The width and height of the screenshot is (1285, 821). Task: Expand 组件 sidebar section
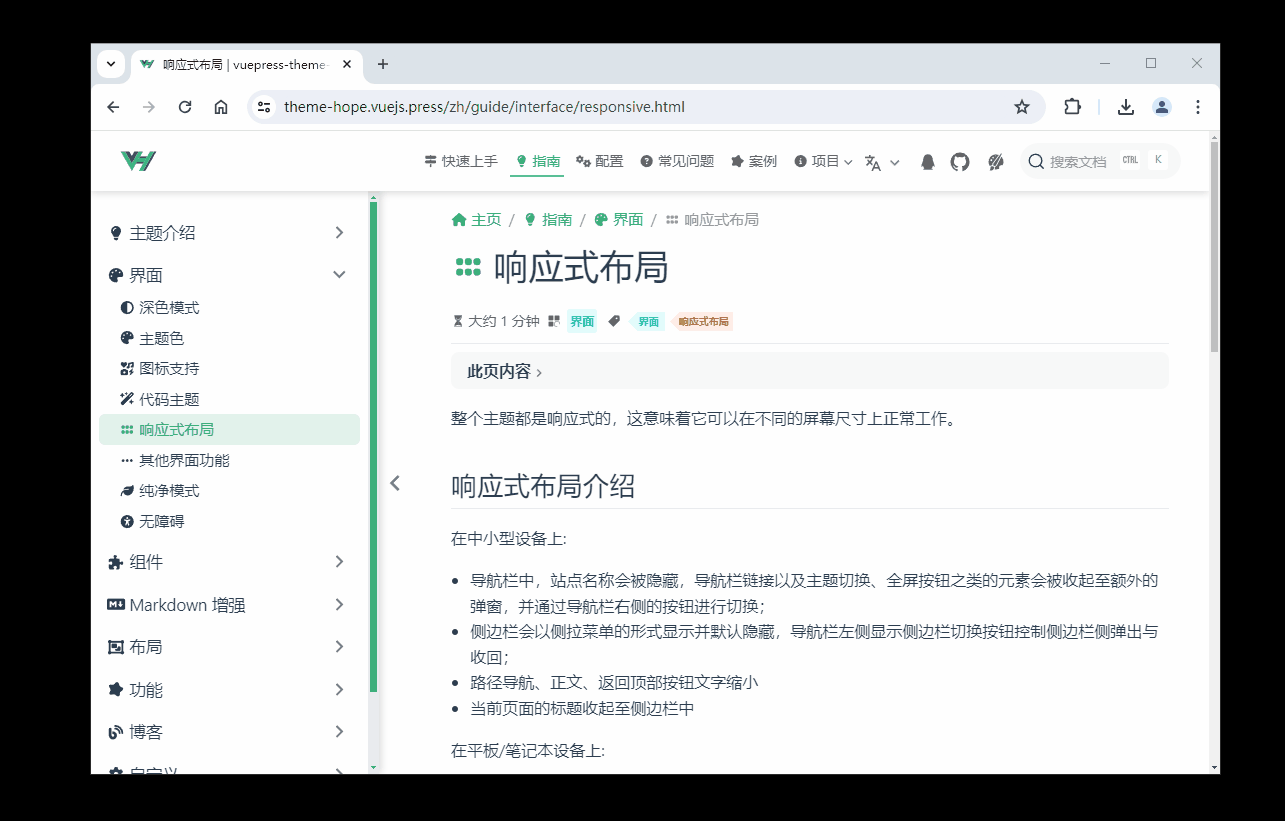click(x=228, y=562)
